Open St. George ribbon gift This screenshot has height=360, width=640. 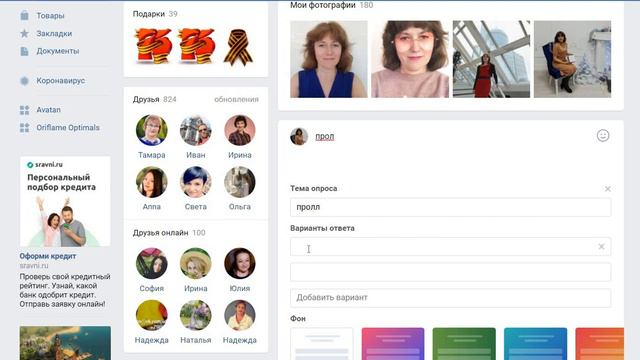point(239,47)
